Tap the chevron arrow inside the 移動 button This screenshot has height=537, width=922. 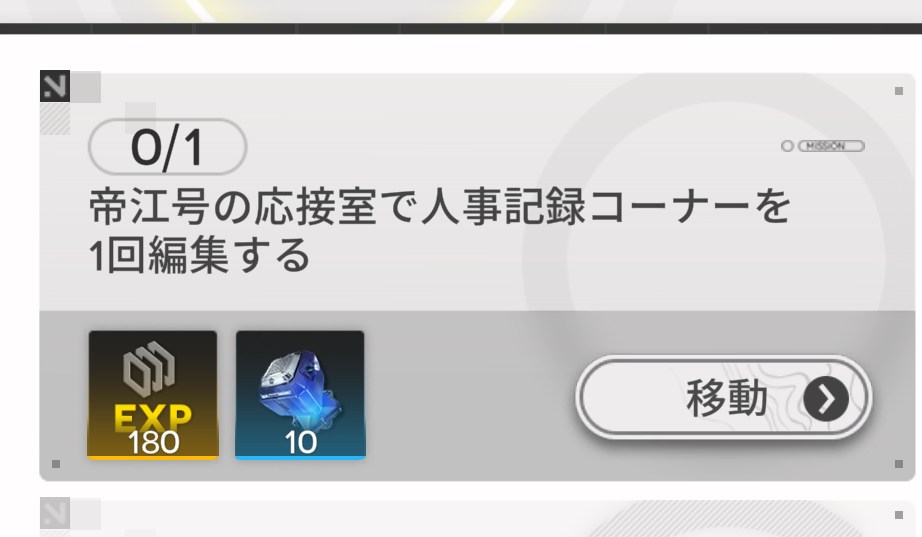point(826,399)
